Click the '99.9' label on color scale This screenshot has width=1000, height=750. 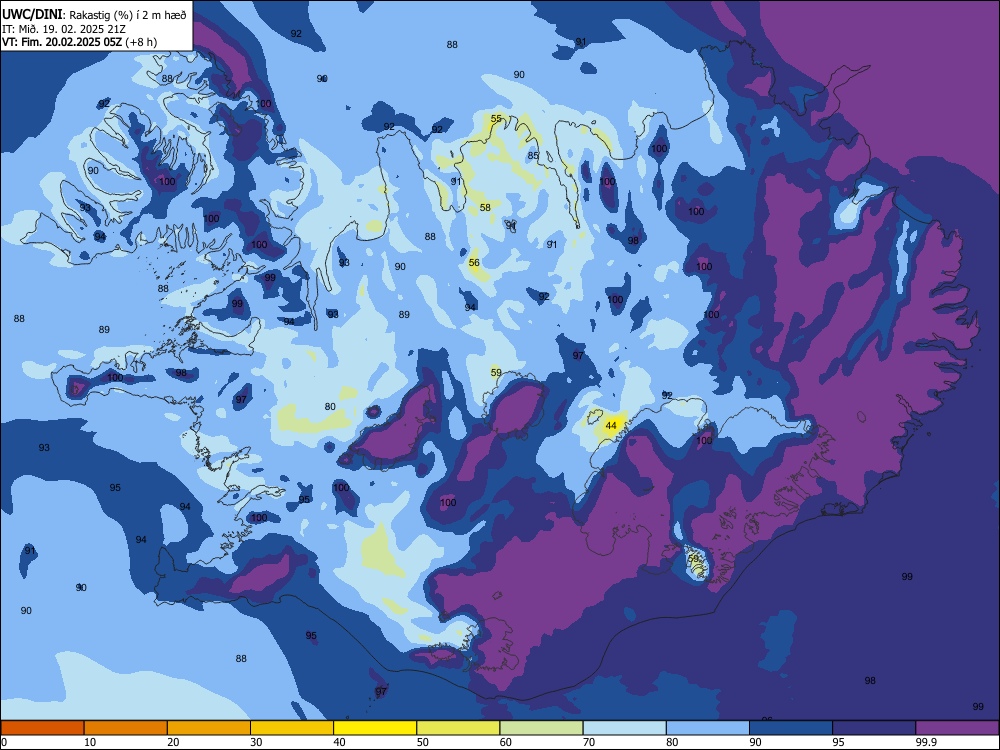[x=925, y=742]
